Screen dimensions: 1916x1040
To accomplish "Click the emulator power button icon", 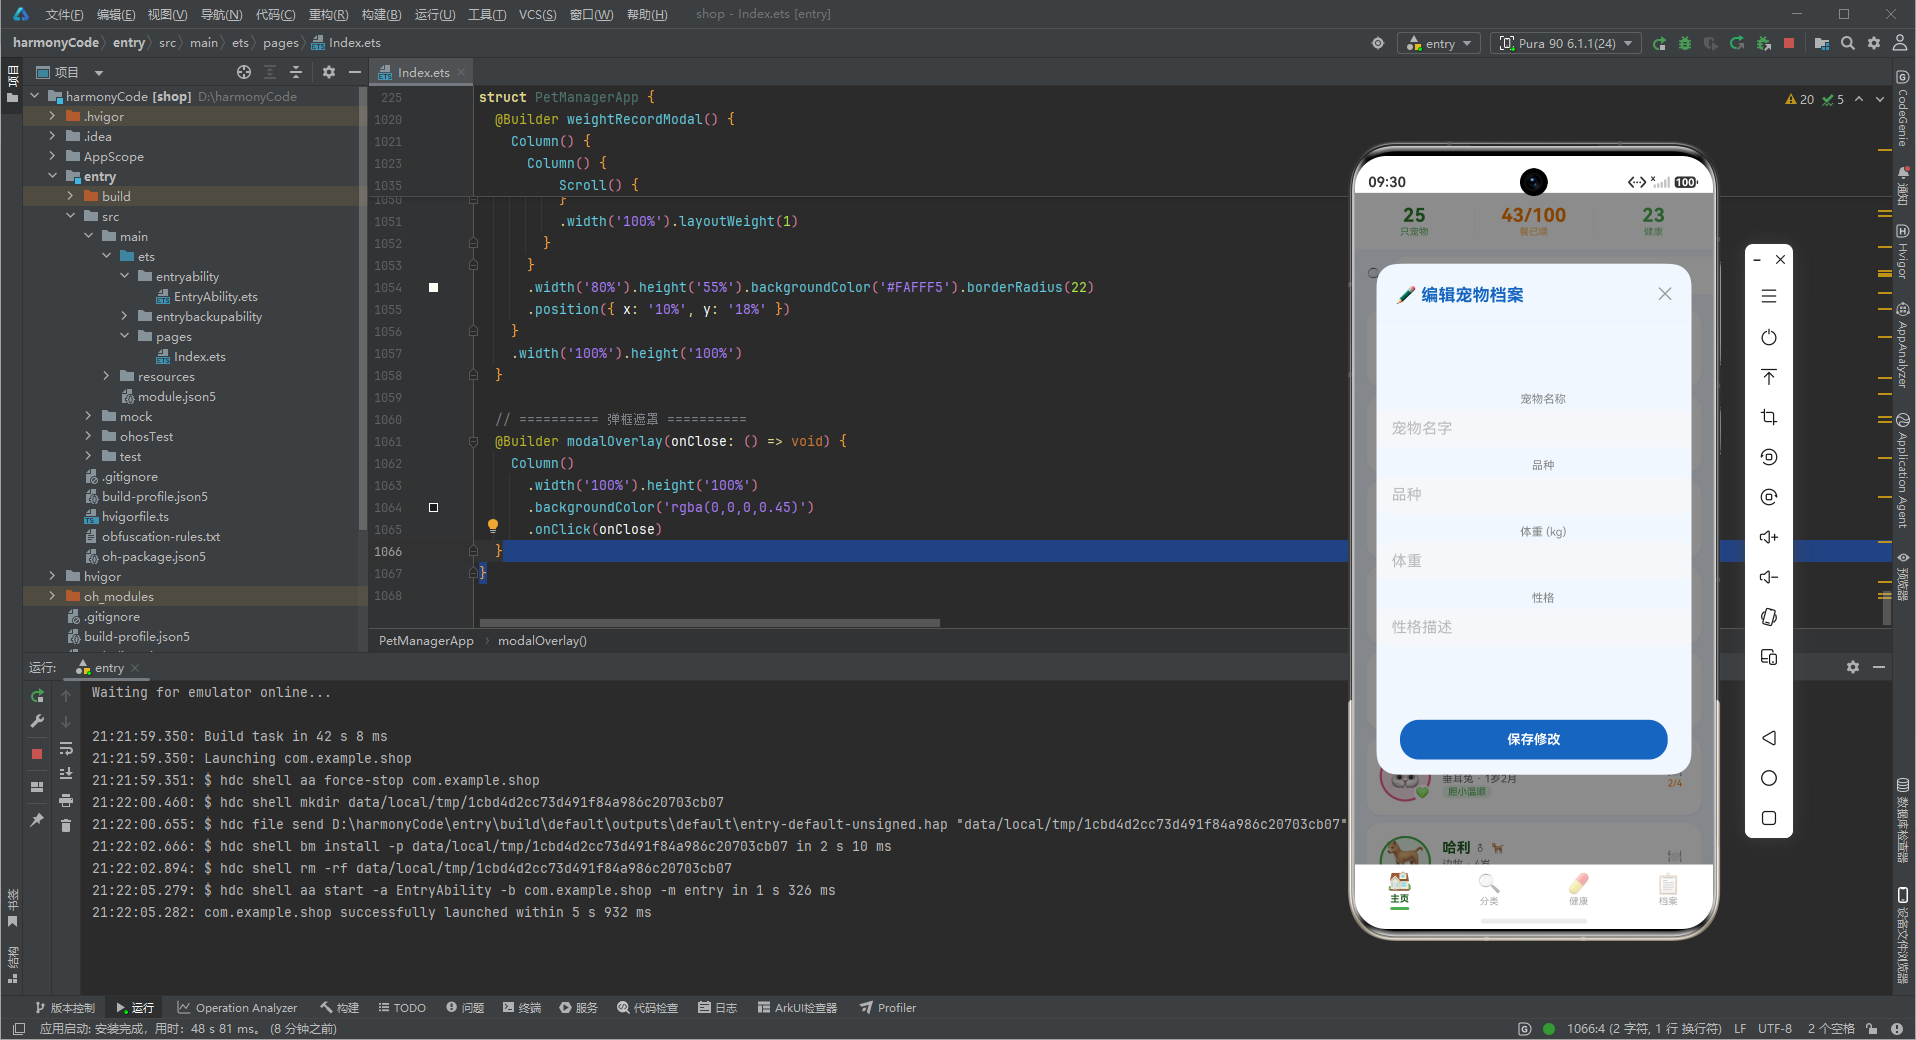I will click(x=1768, y=337).
